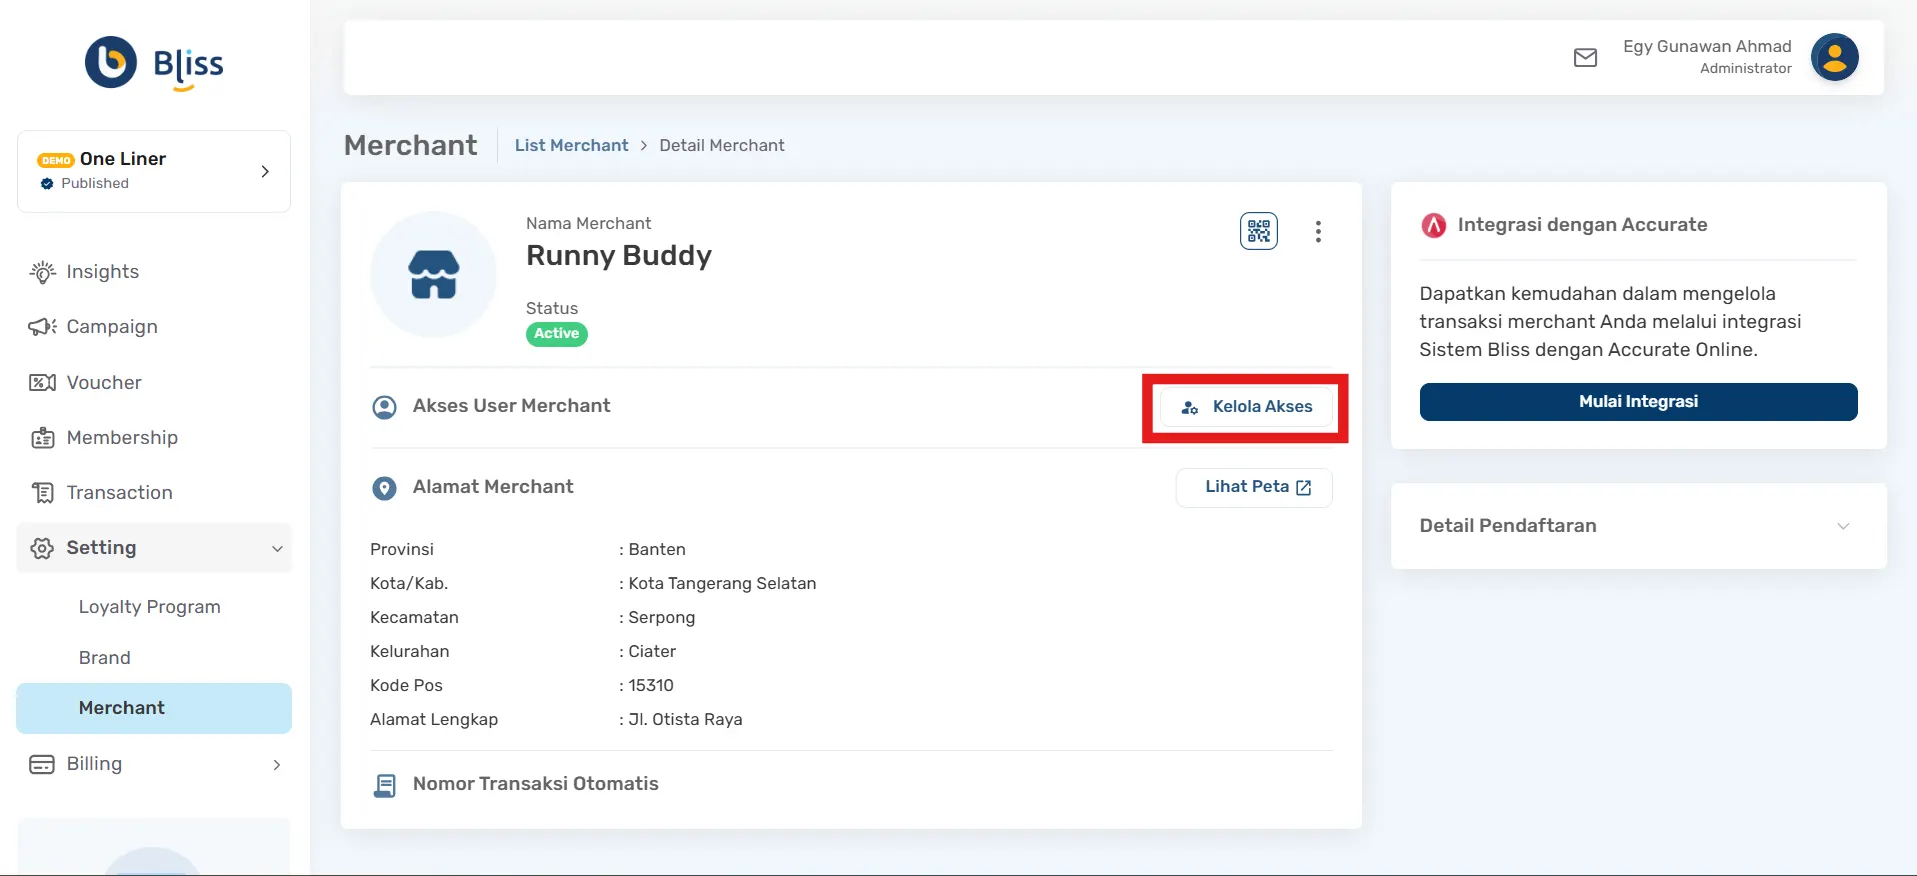Viewport: 1917px width, 876px height.
Task: Click the mail envelope icon in header
Action: [x=1585, y=58]
